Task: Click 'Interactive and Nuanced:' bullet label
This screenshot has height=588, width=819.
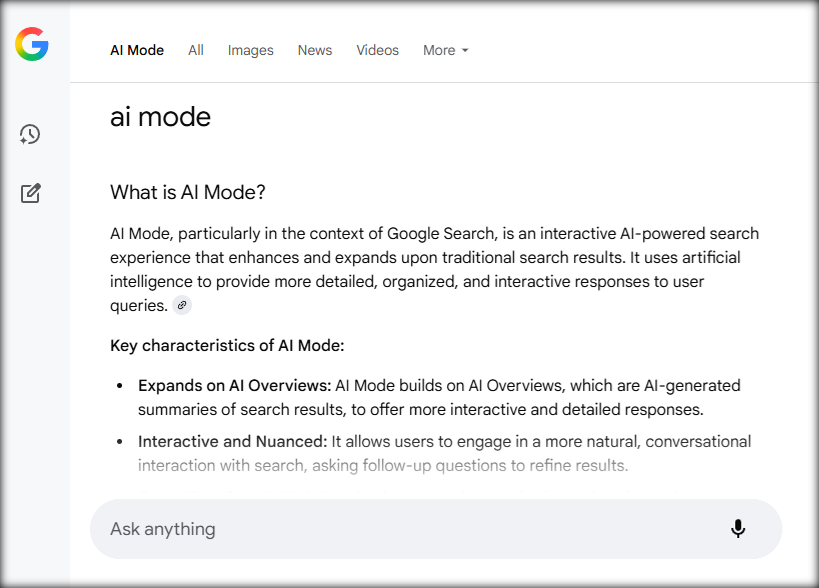Action: click(x=232, y=441)
